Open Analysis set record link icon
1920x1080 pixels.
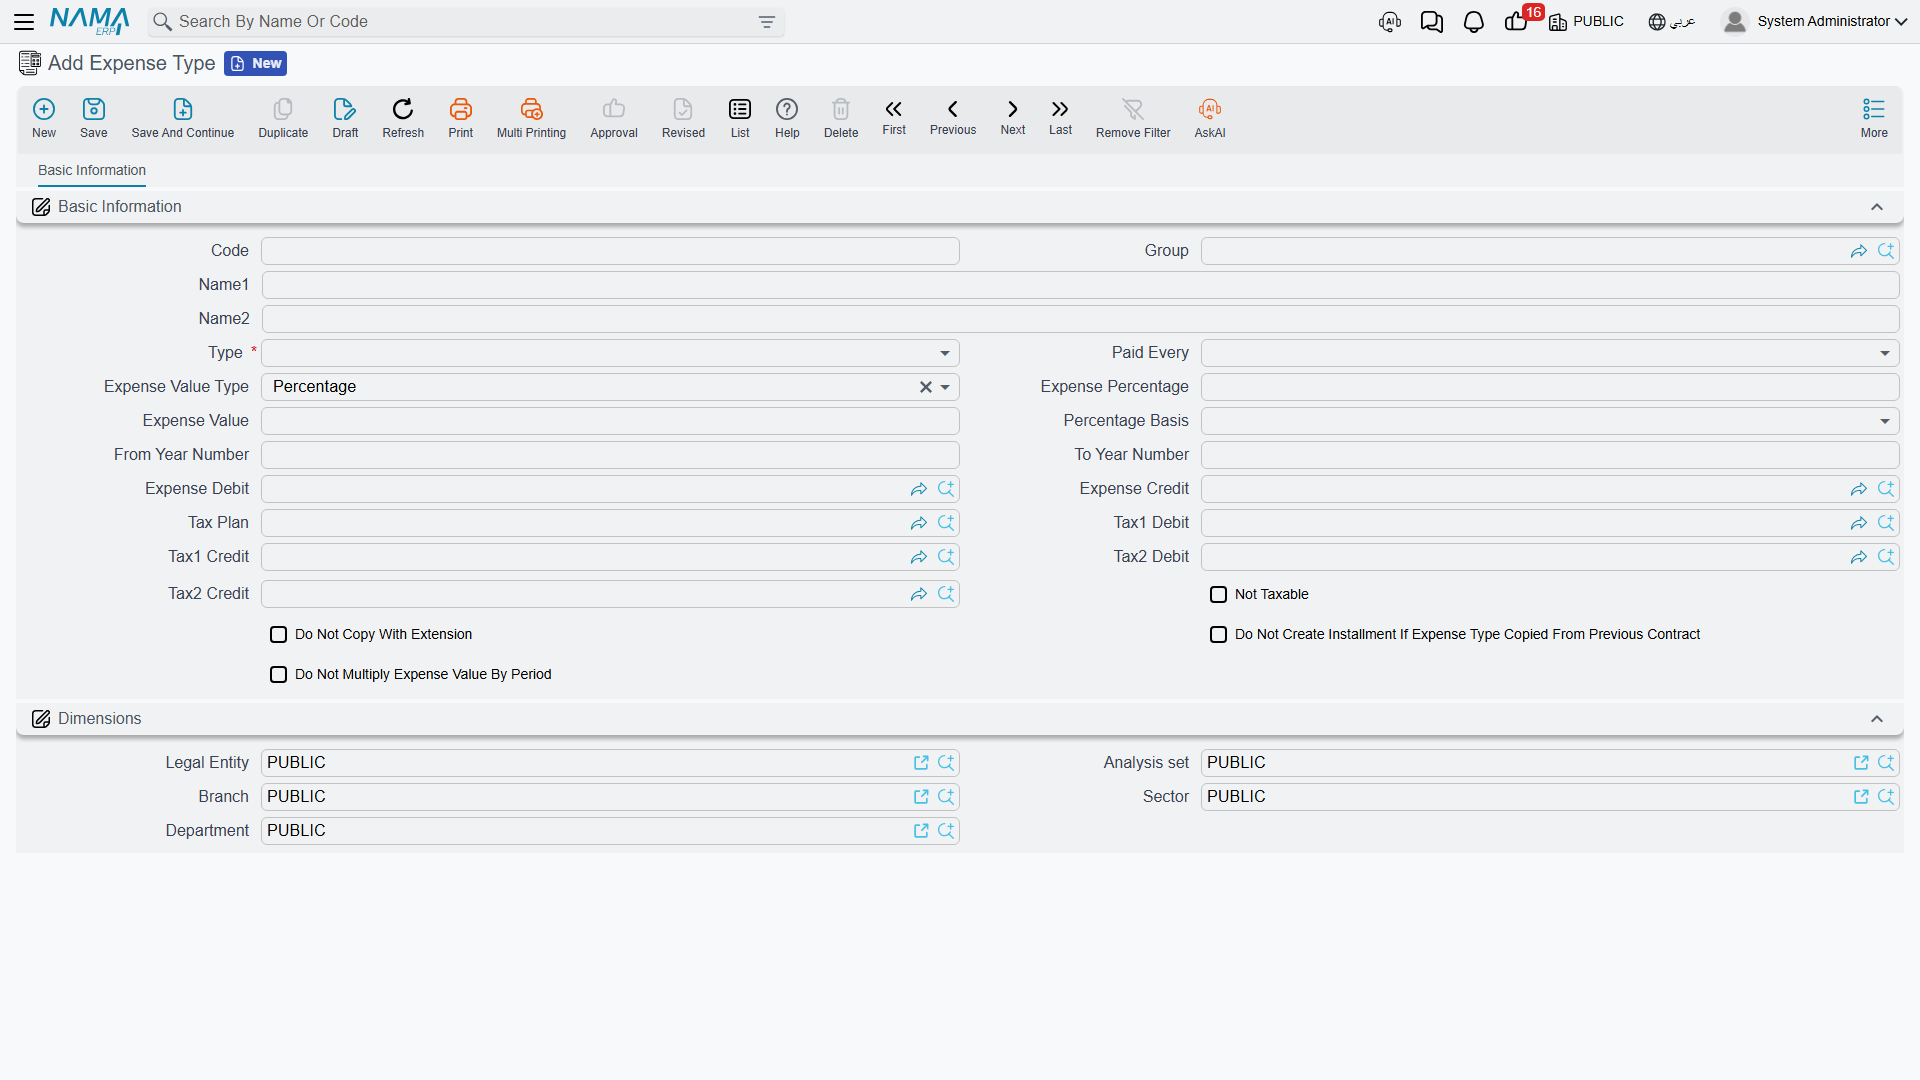click(1861, 763)
